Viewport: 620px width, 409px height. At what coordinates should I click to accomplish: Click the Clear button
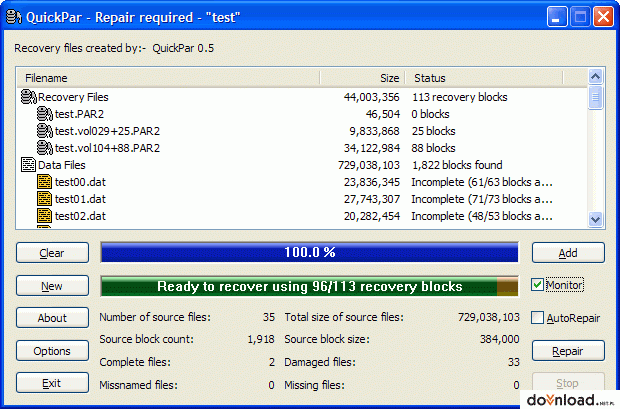pyautogui.click(x=52, y=253)
